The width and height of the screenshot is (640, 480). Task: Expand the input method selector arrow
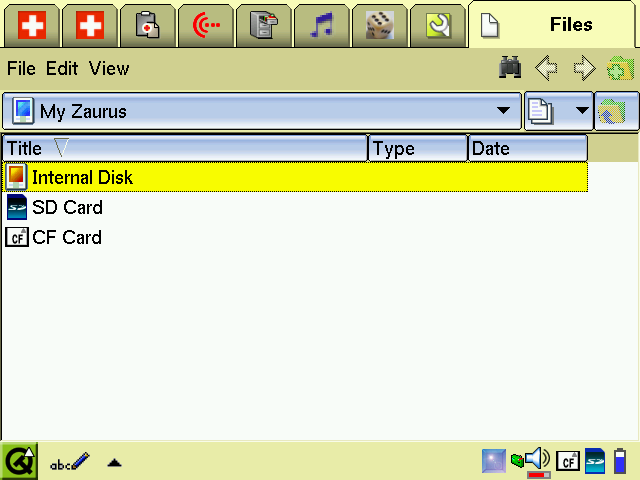[114, 462]
